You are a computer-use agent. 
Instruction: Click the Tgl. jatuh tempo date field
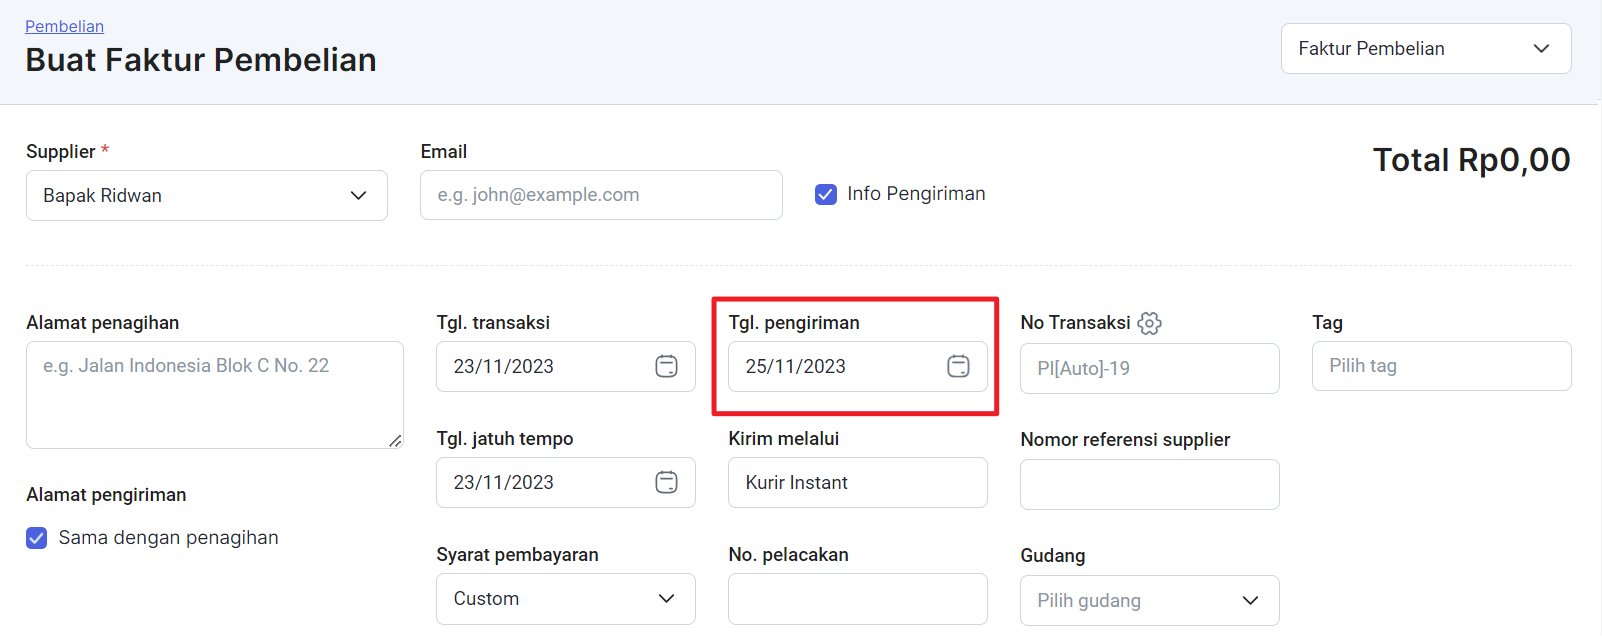click(566, 482)
